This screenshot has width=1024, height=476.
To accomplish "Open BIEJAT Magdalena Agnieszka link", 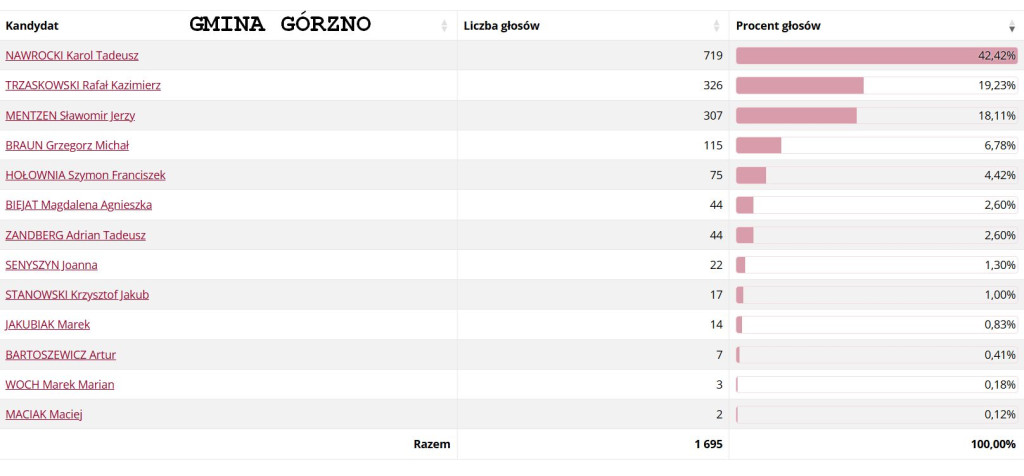I will (78, 205).
